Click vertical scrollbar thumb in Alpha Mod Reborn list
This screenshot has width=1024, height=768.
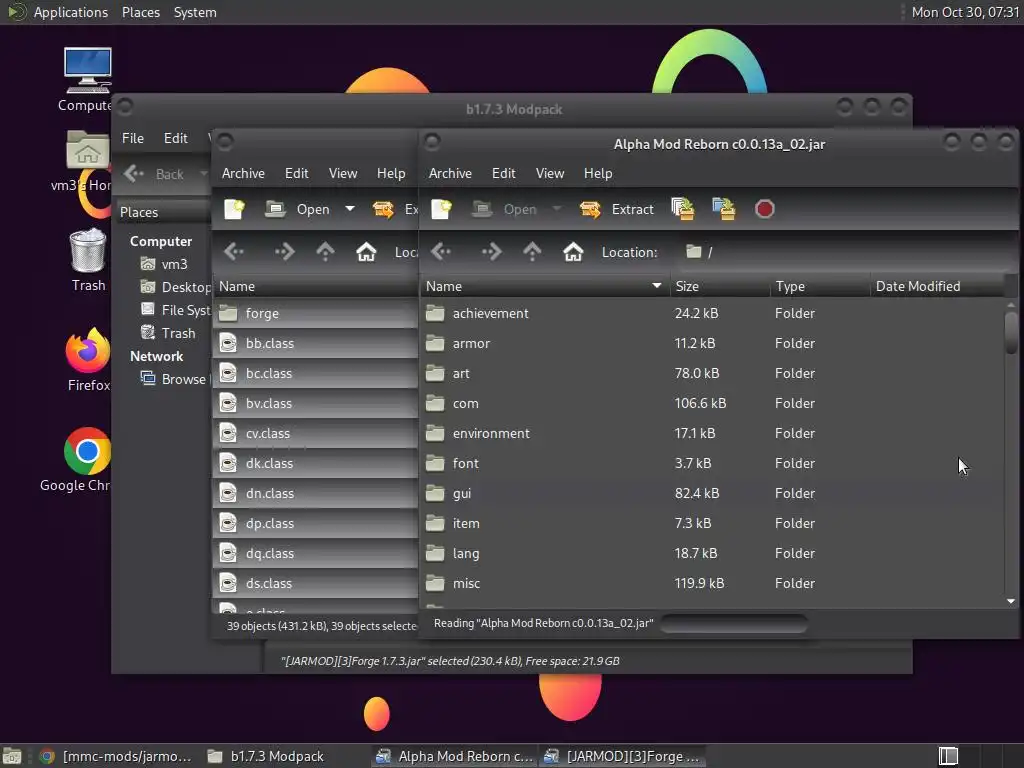coord(1011,332)
